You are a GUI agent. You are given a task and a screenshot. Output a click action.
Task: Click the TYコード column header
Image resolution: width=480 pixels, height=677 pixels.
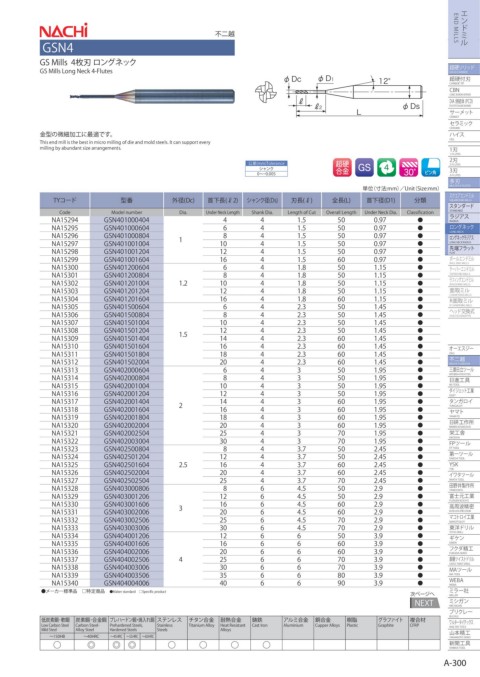(x=65, y=200)
